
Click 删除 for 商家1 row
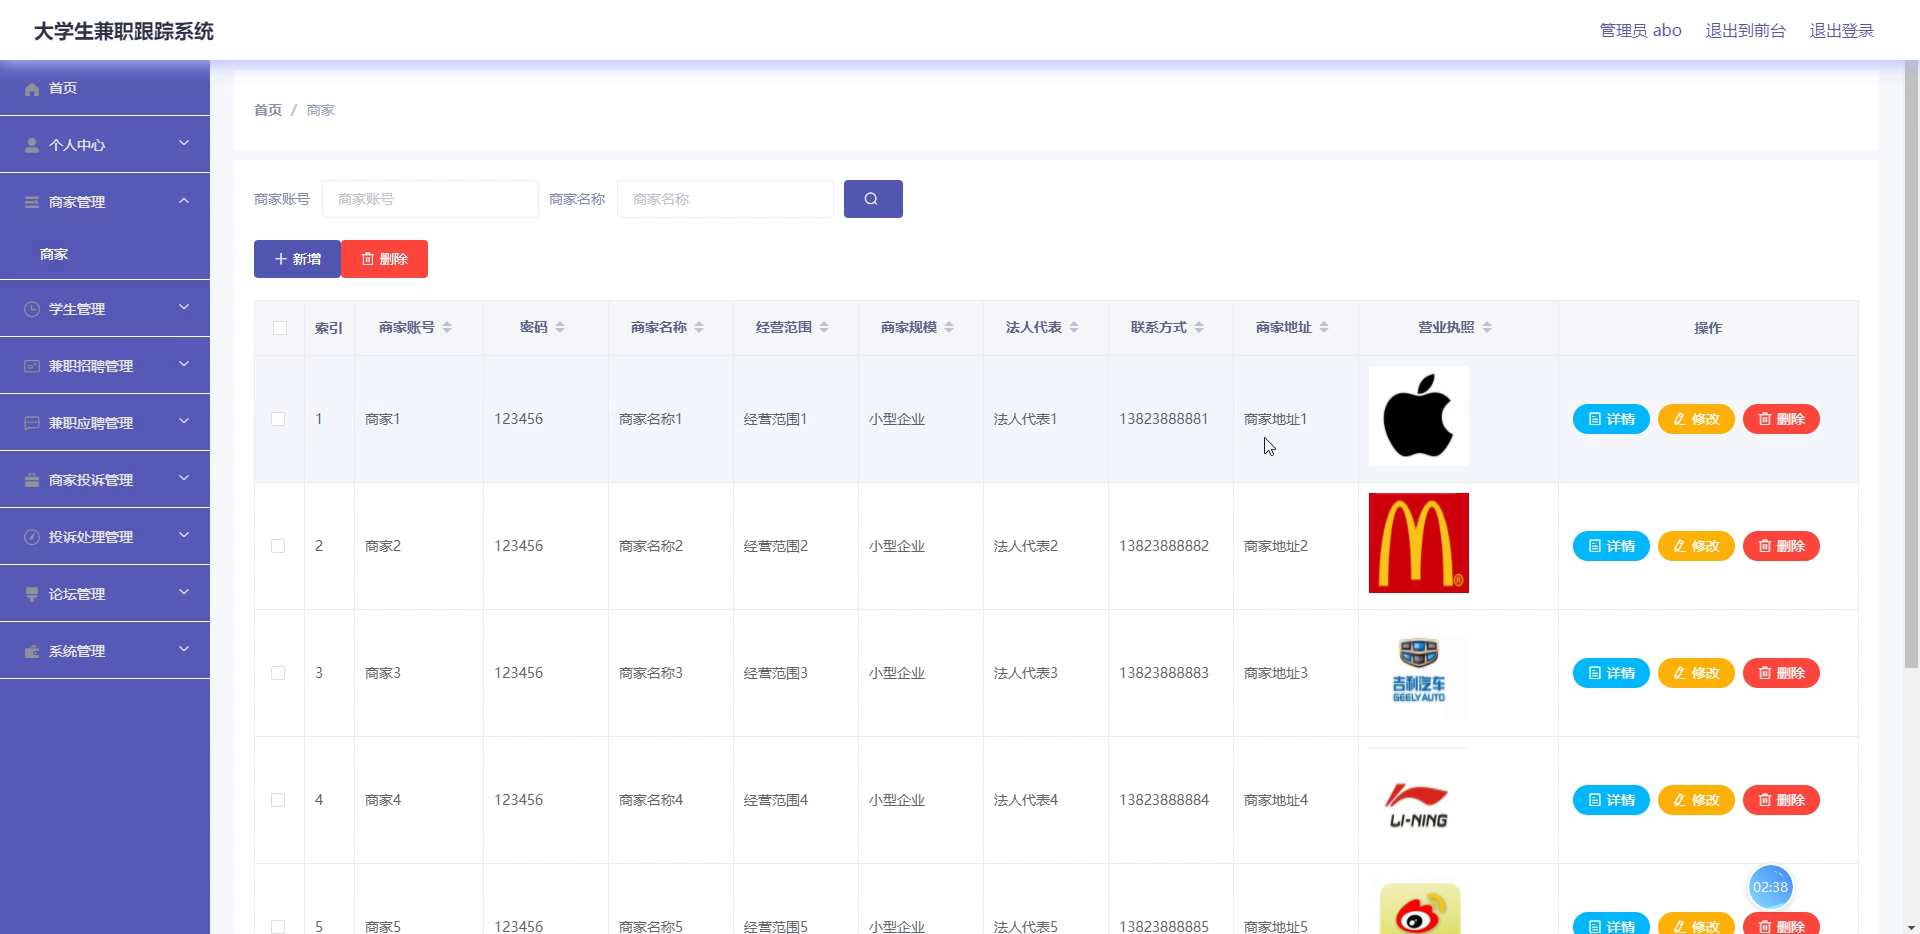click(x=1781, y=419)
